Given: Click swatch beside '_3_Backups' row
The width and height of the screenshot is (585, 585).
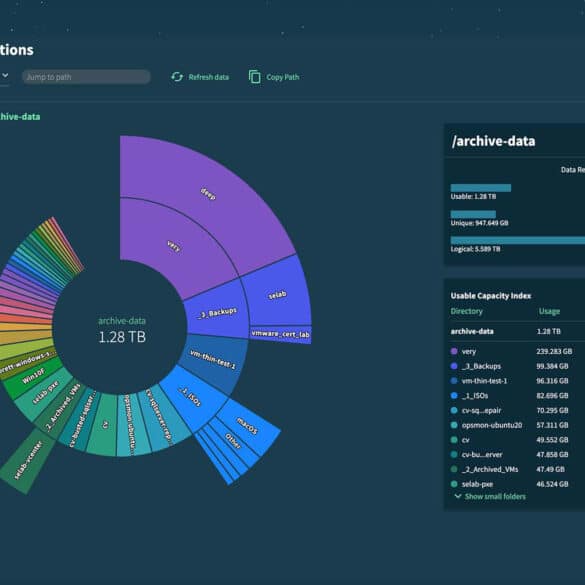Looking at the screenshot, I should tap(454, 366).
